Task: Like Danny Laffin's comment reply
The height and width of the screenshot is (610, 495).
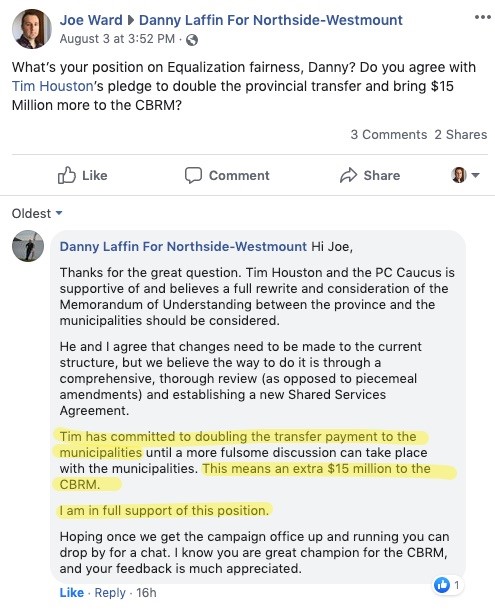Action: point(72,592)
